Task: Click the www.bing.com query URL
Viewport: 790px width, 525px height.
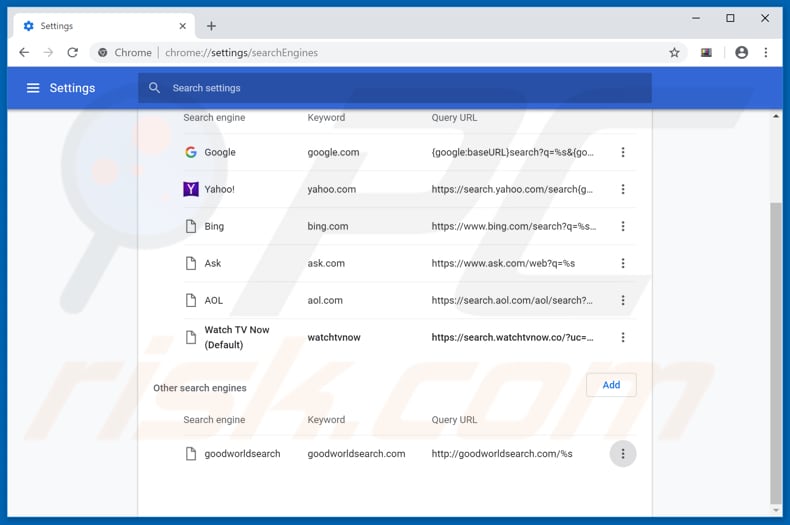Action: (x=513, y=226)
